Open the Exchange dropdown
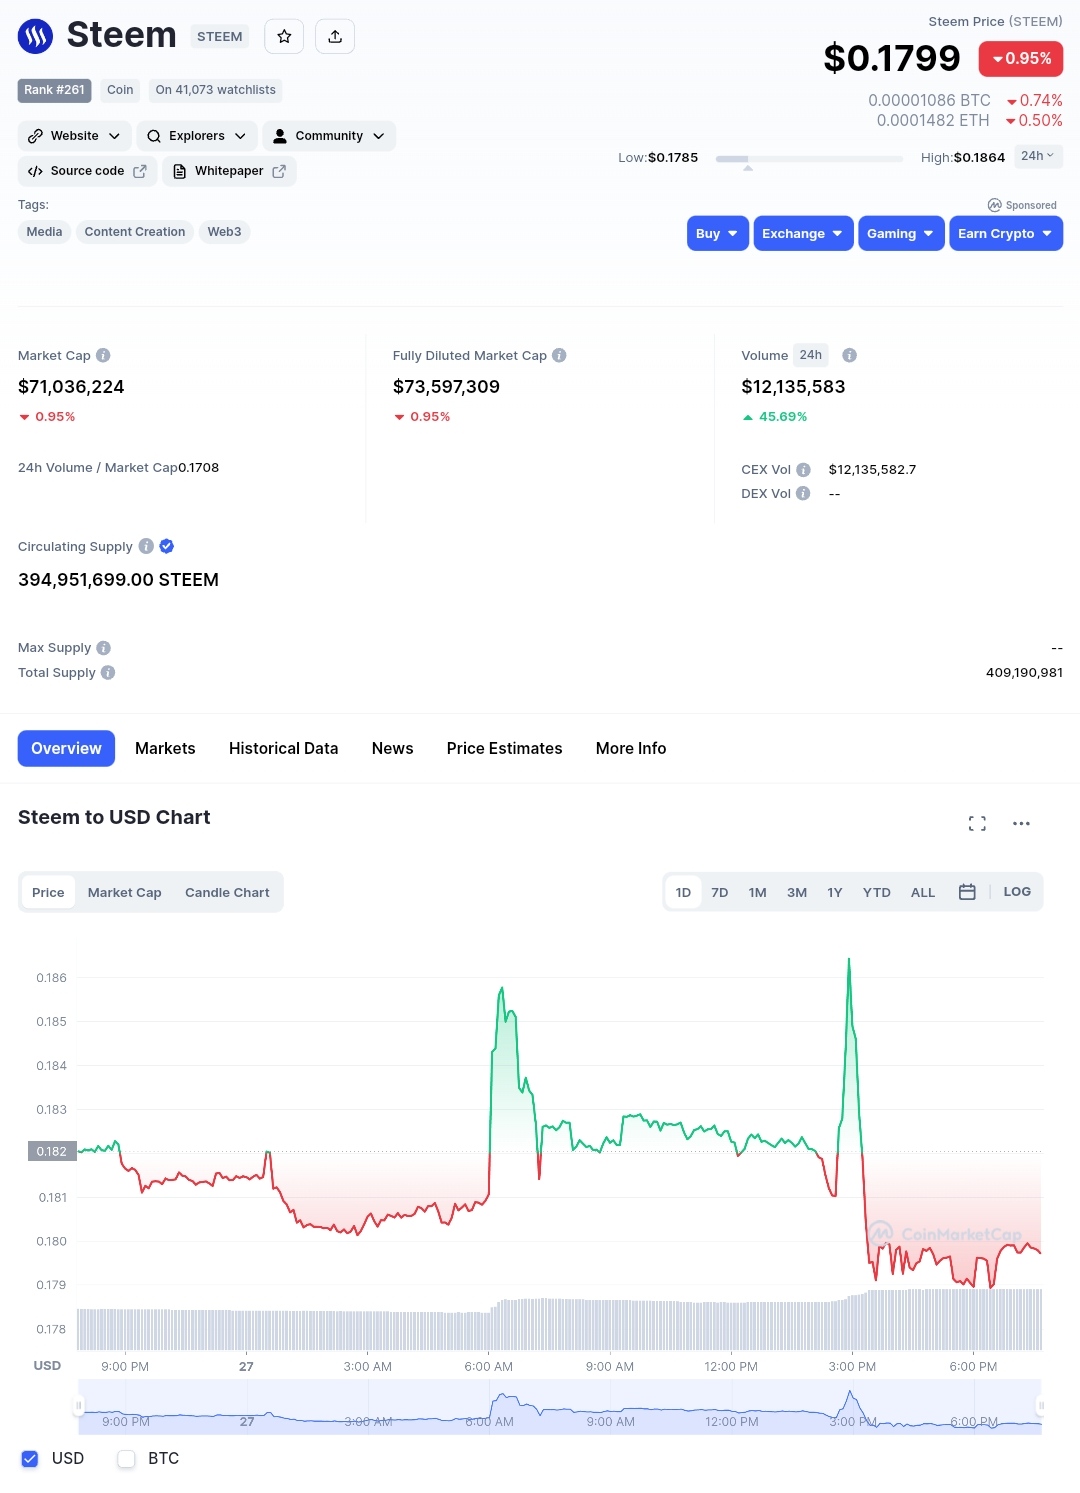 click(x=803, y=233)
